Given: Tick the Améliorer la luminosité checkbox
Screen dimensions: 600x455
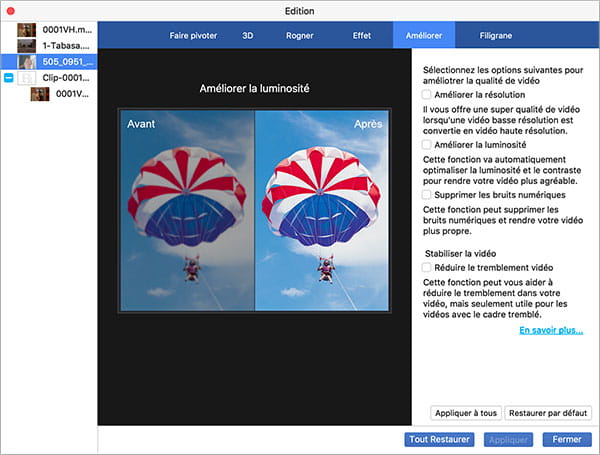Looking at the screenshot, I should pyautogui.click(x=426, y=145).
